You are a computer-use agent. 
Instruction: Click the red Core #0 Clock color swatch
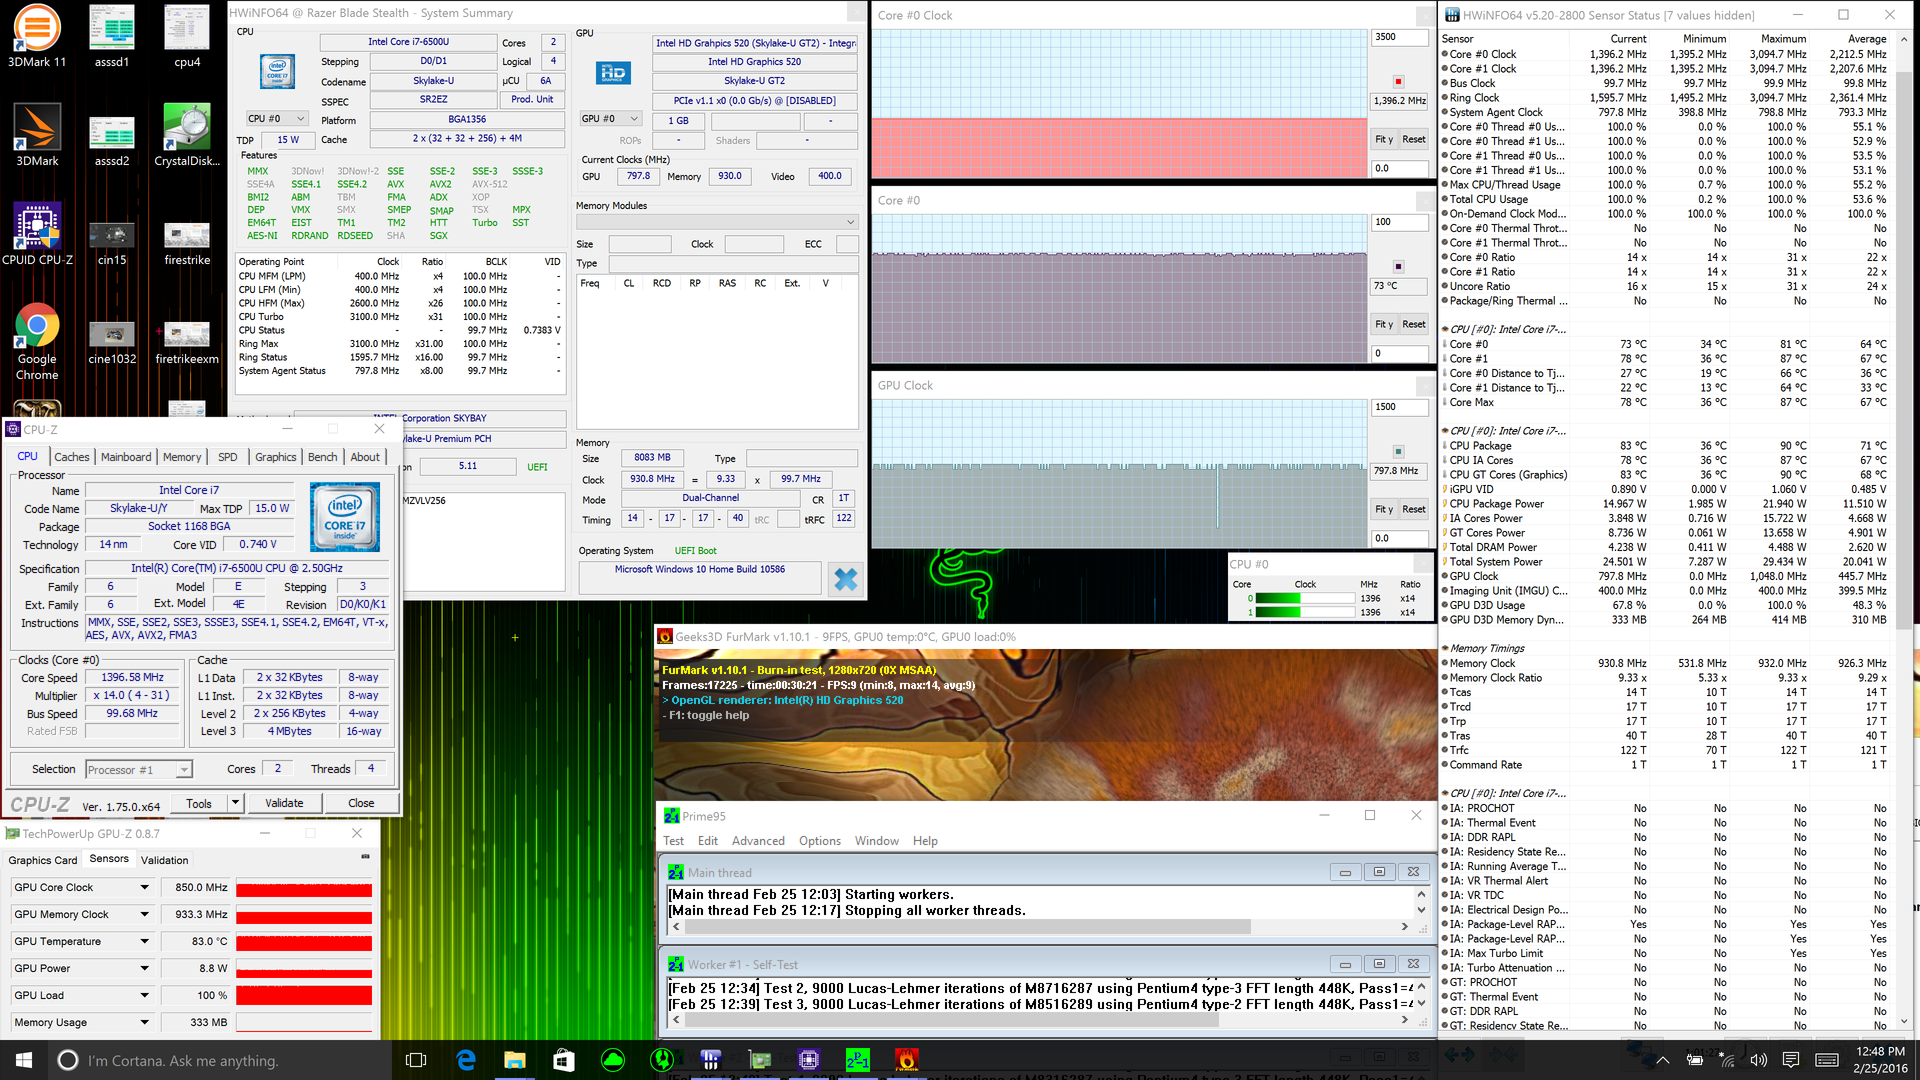pos(1398,81)
